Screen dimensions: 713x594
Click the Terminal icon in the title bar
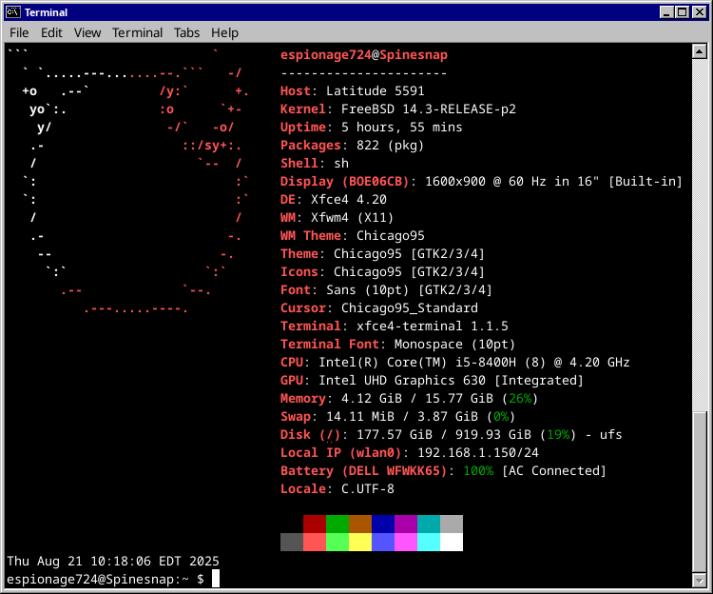point(13,12)
